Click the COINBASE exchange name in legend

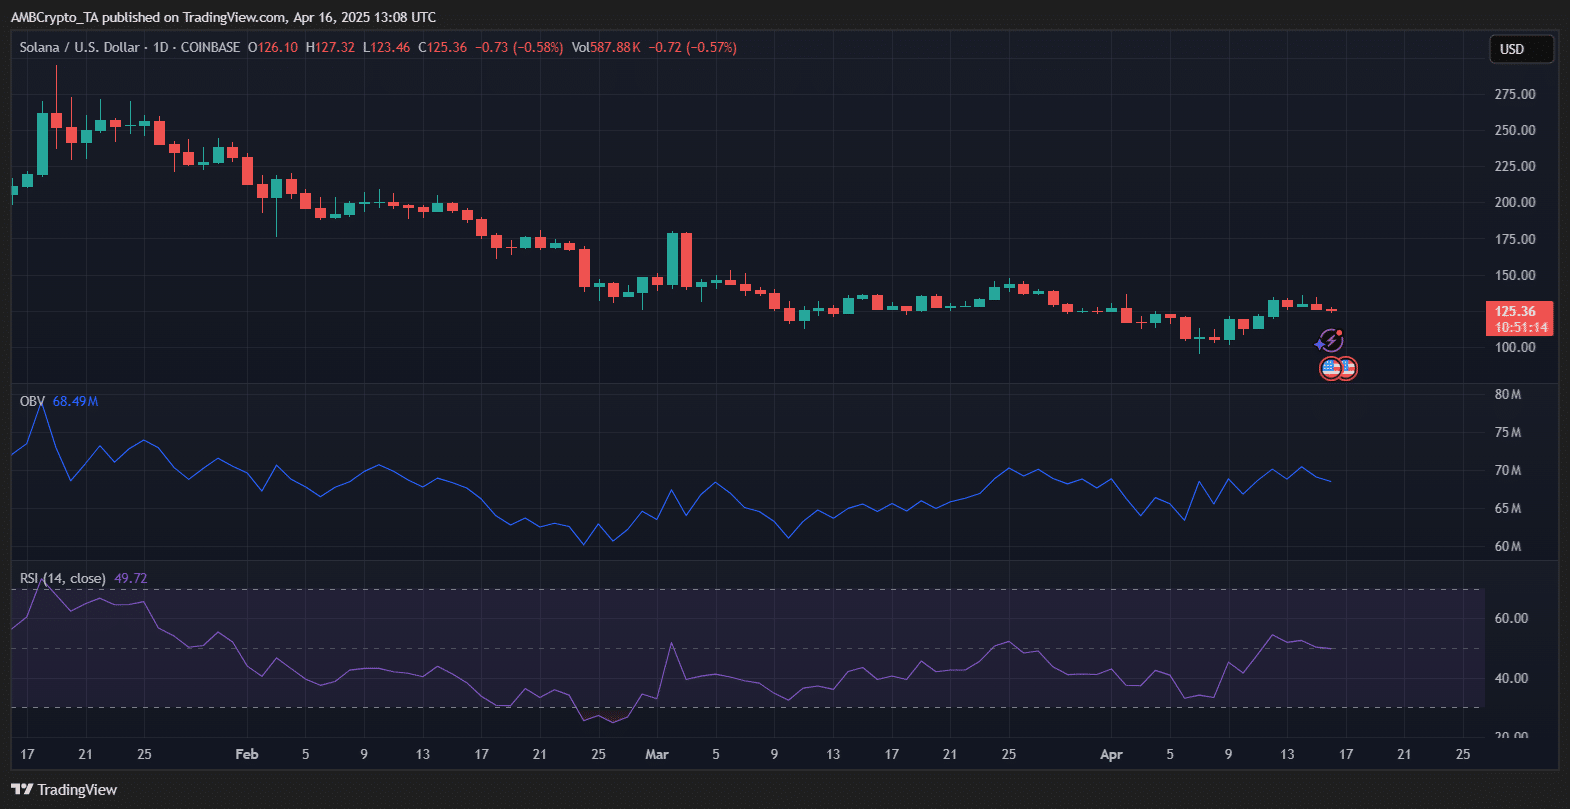[210, 47]
